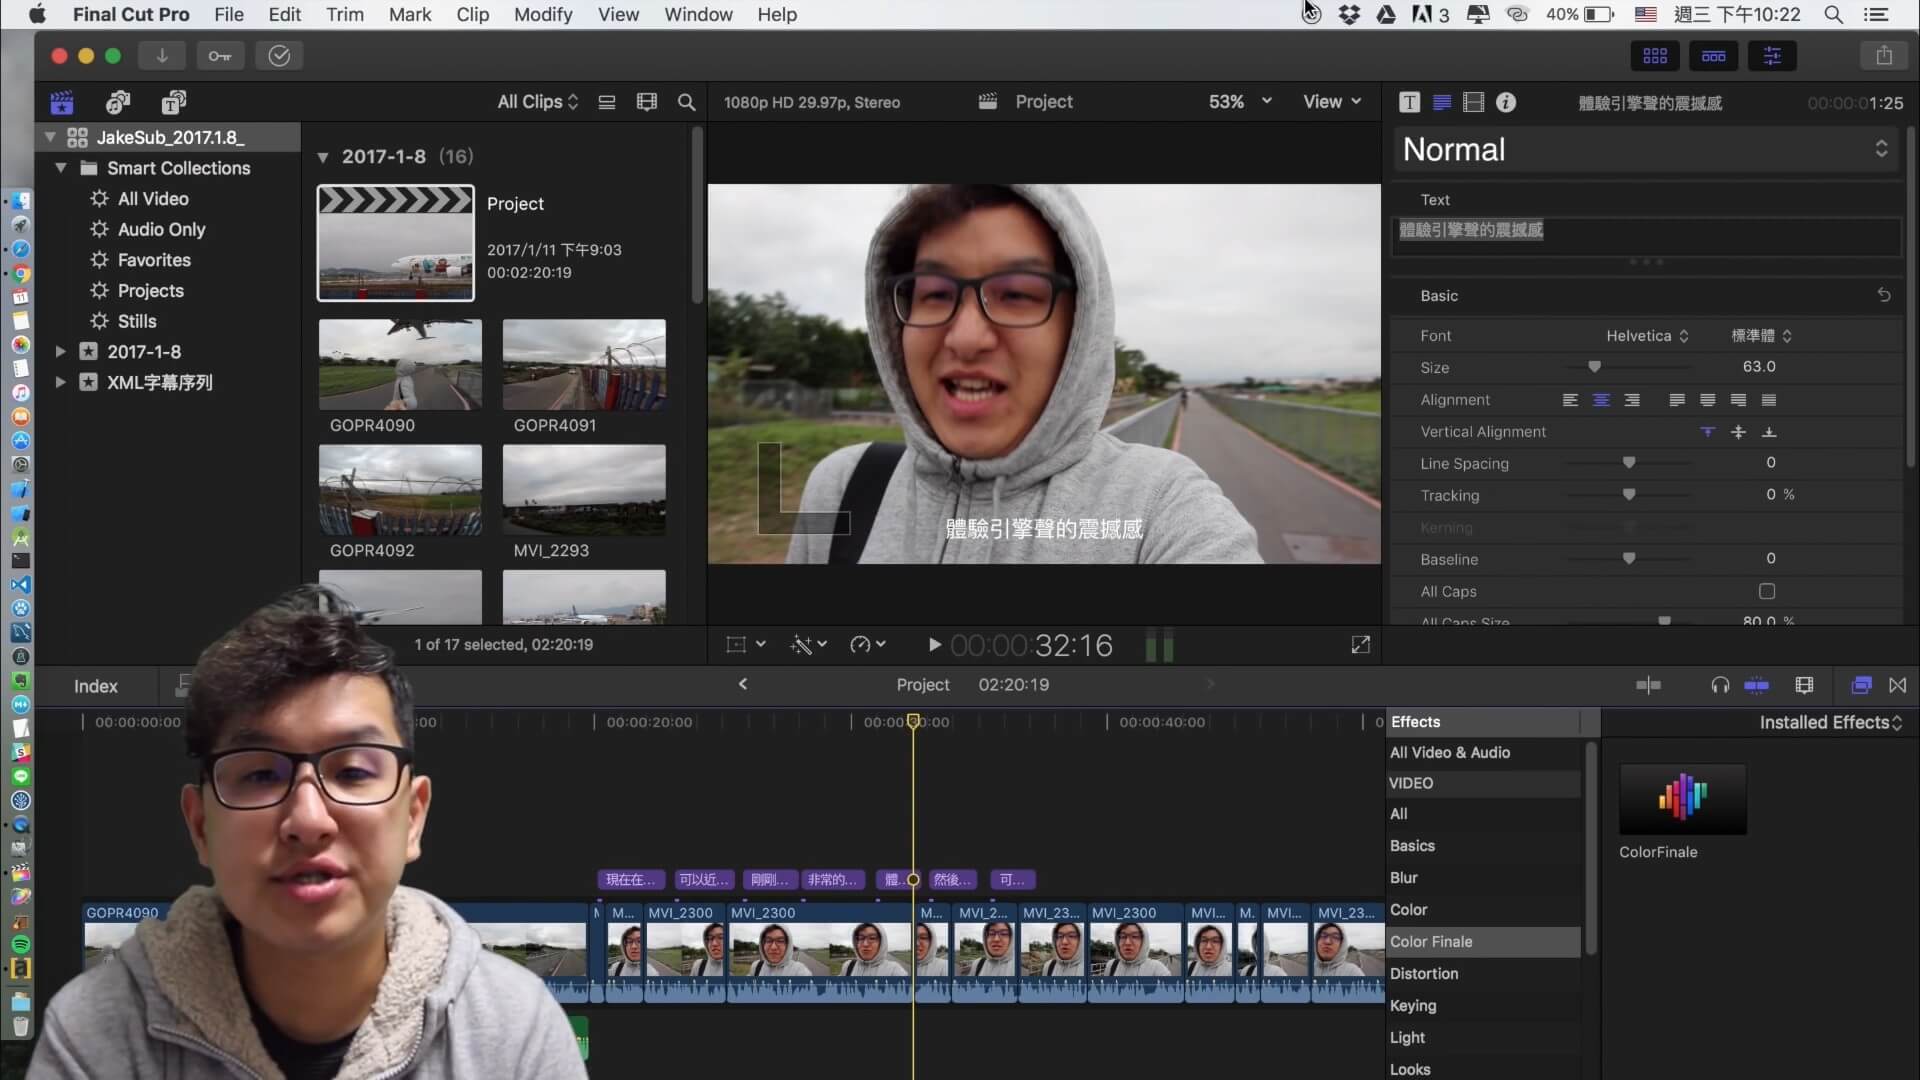The height and width of the screenshot is (1080, 1920).
Task: Select the ColorFinale effect thumbnail
Action: point(1683,799)
